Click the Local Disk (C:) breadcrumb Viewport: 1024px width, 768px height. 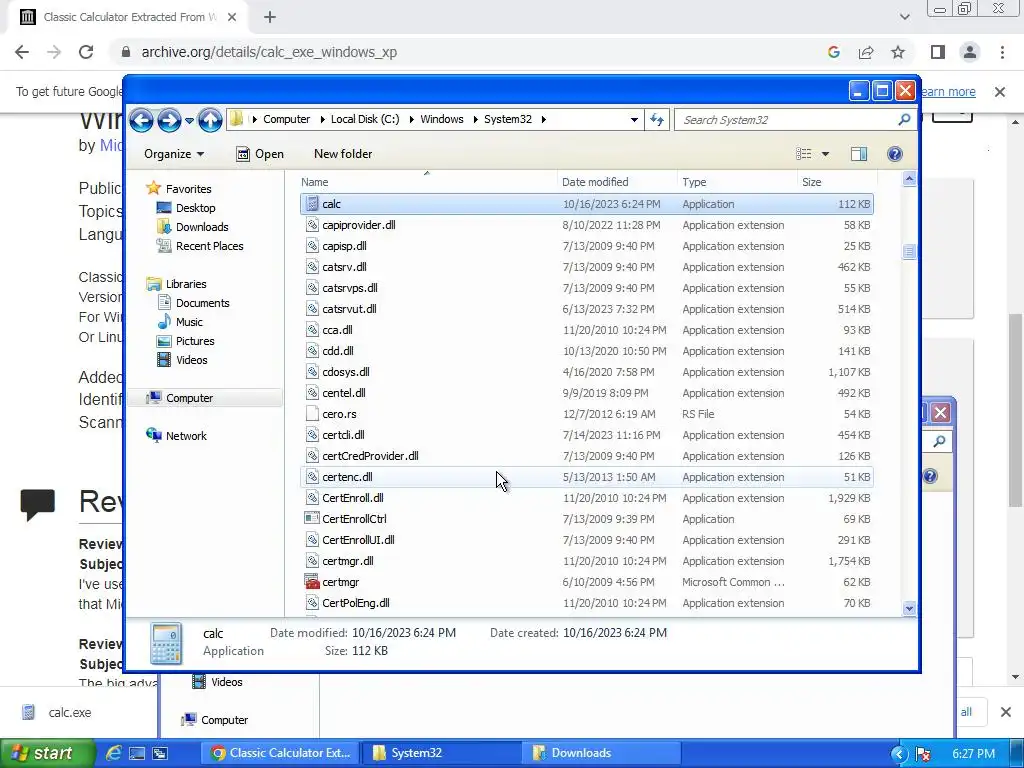(364, 120)
